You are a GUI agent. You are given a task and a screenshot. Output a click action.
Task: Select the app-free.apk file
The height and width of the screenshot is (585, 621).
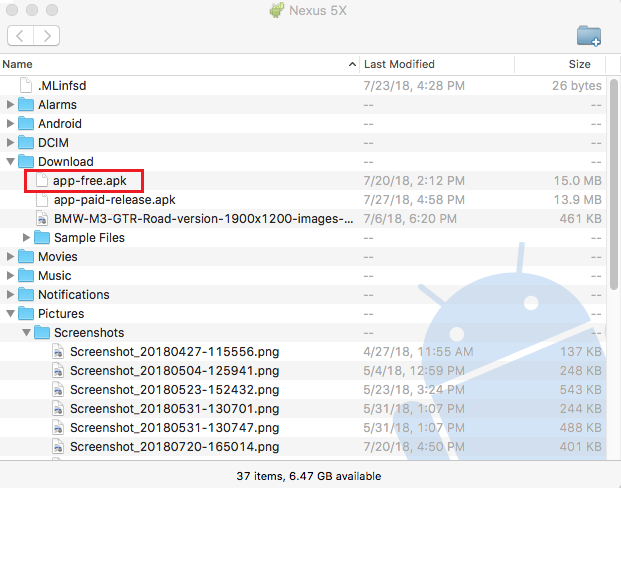tap(89, 181)
